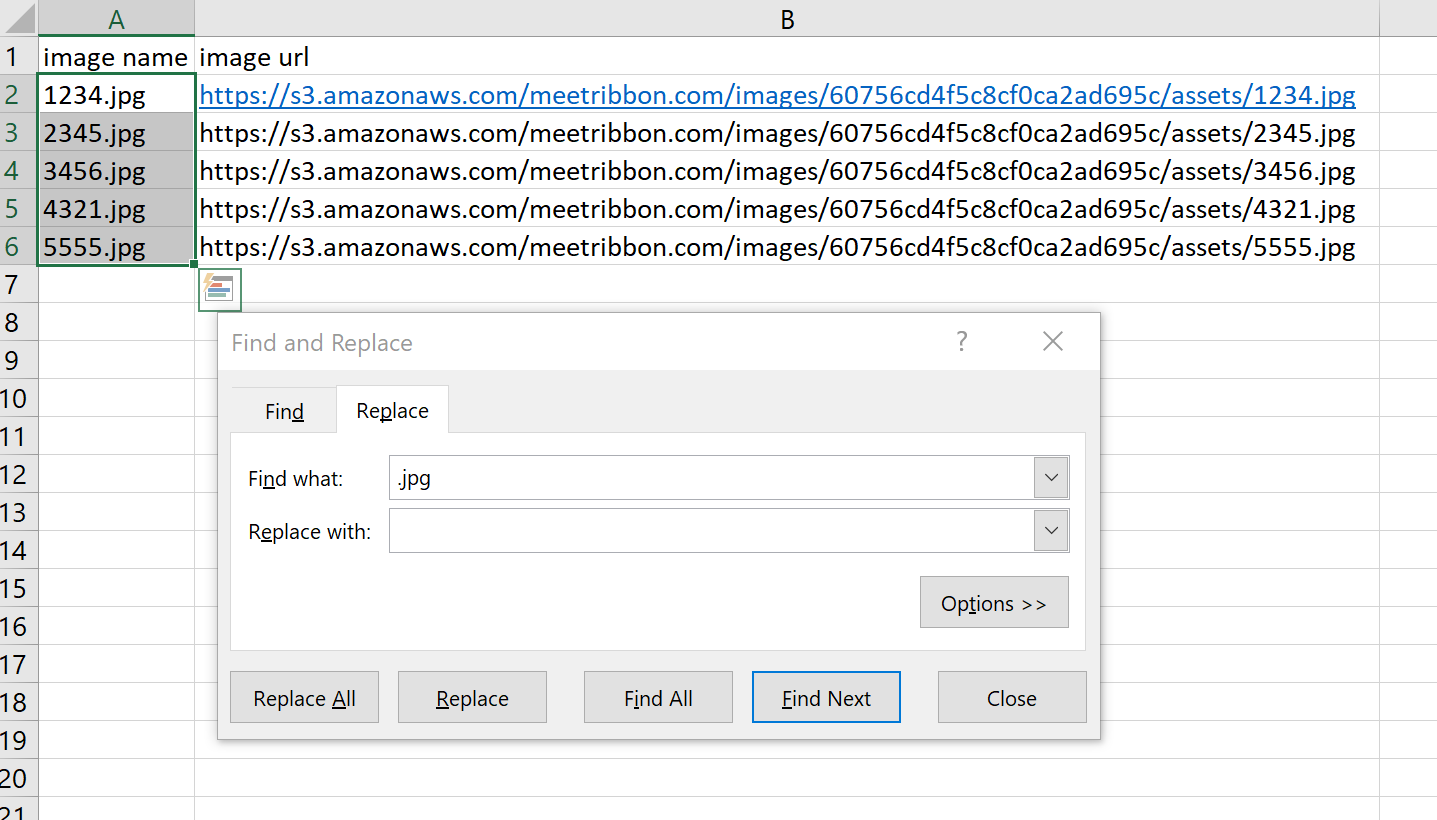The width and height of the screenshot is (1437, 820).
Task: Click the Replace button
Action: [472, 698]
